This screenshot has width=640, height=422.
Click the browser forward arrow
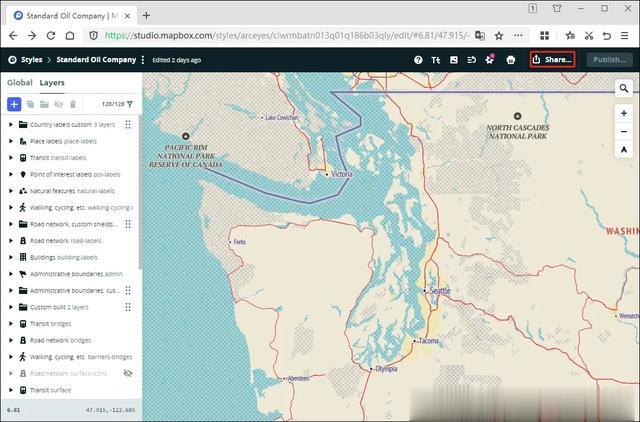32,36
